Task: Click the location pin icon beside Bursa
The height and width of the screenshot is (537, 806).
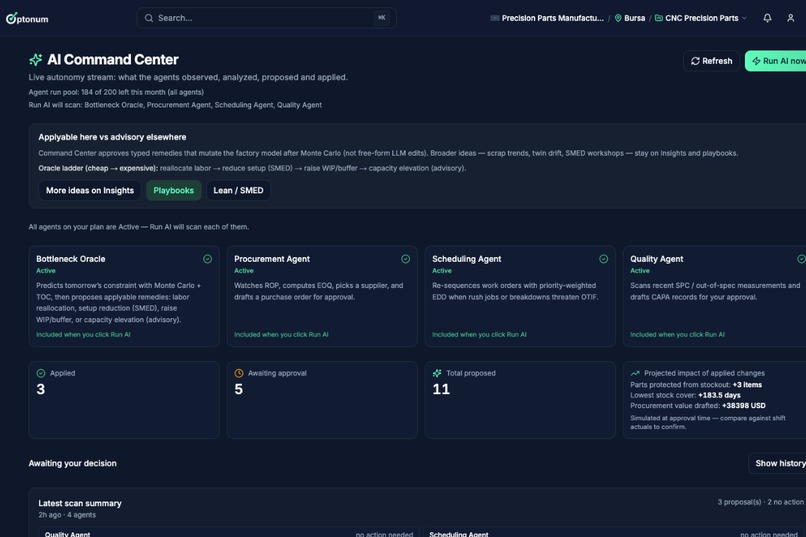Action: (x=618, y=18)
